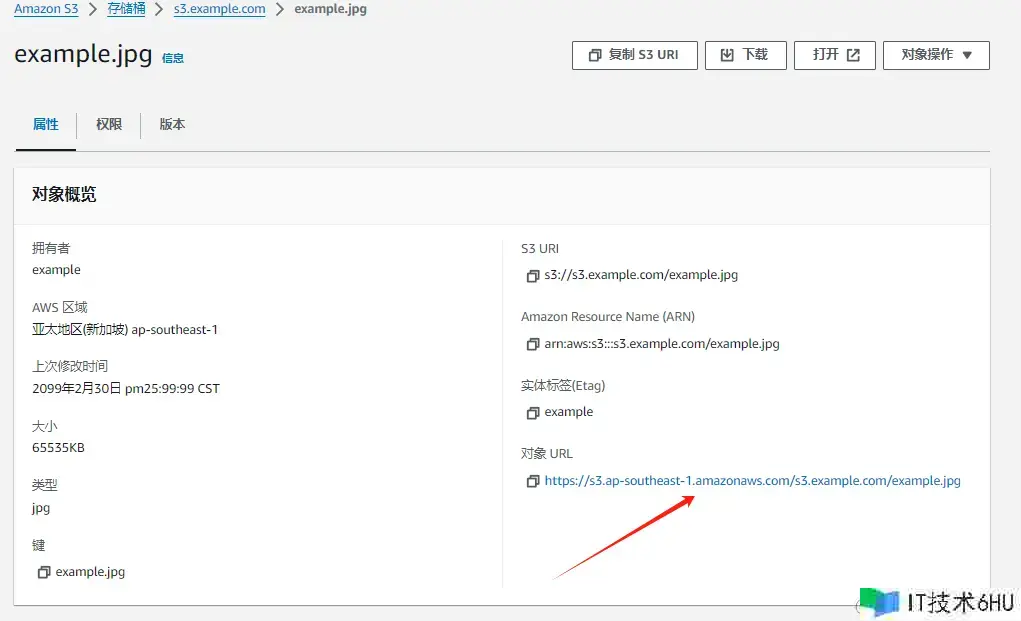Select the size value 65535KB
Screen dimensions: 1021x621
tap(58, 448)
